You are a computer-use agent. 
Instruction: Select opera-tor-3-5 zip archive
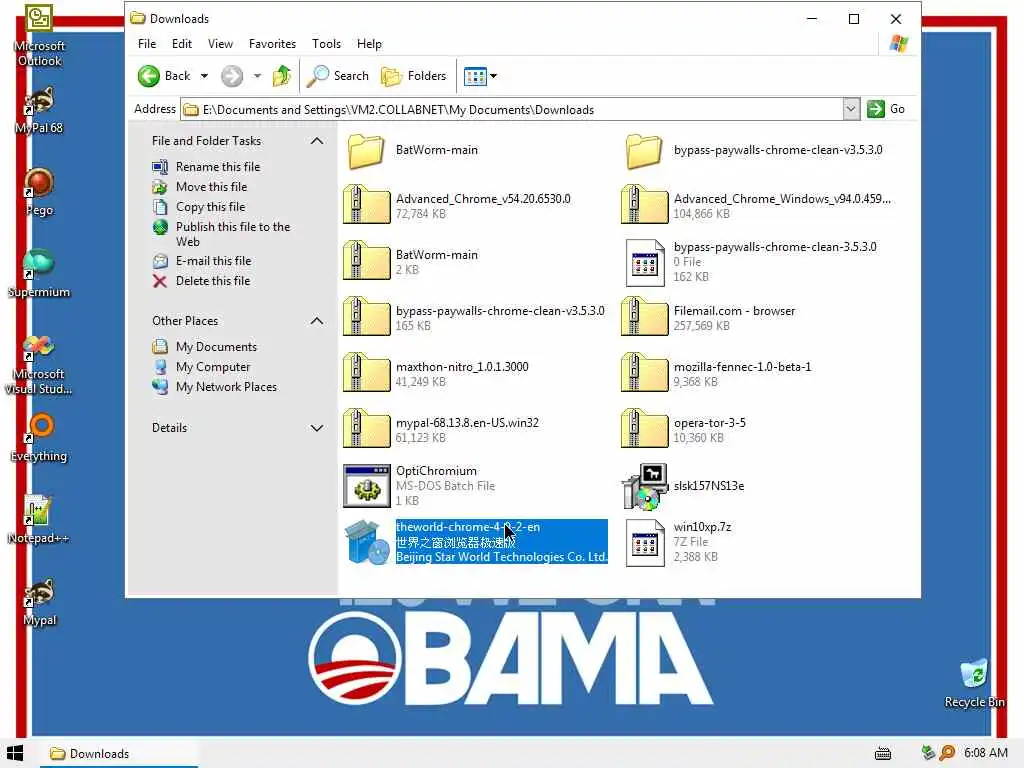[684, 429]
